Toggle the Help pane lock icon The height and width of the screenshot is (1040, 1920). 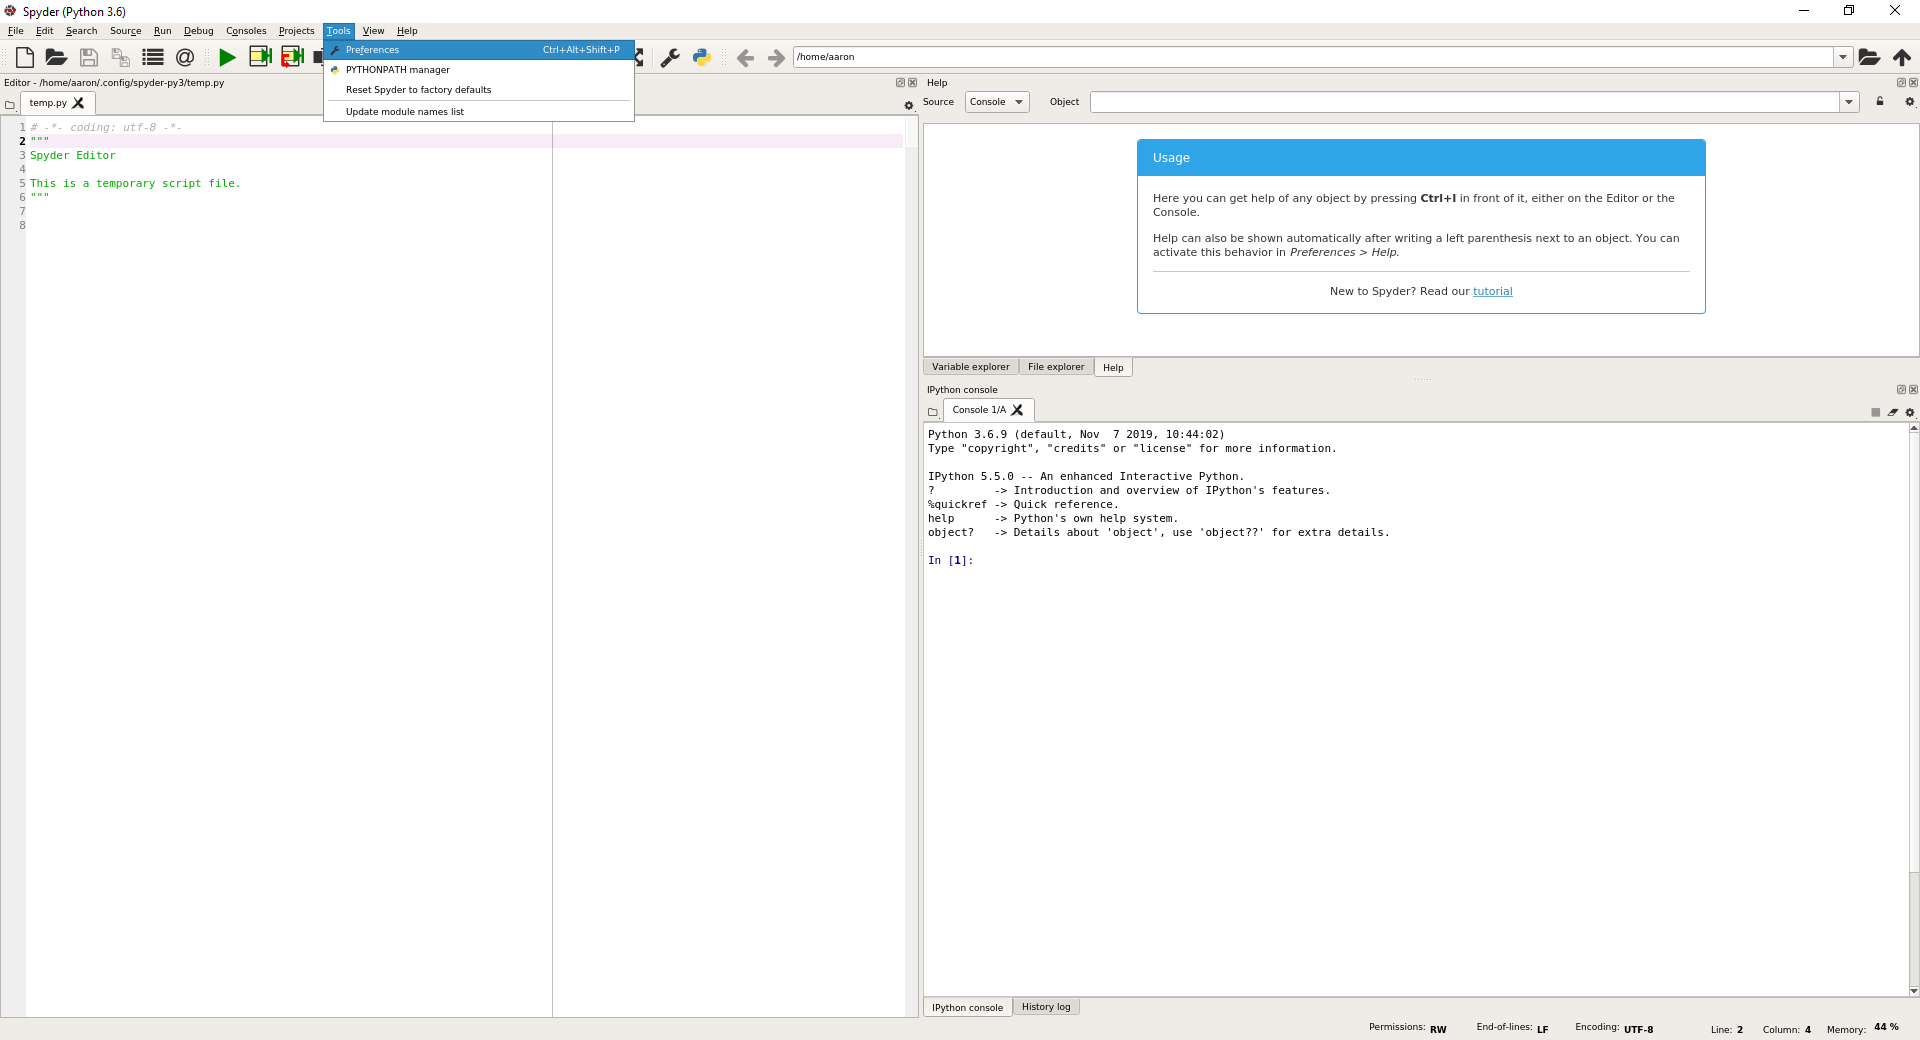1880,102
